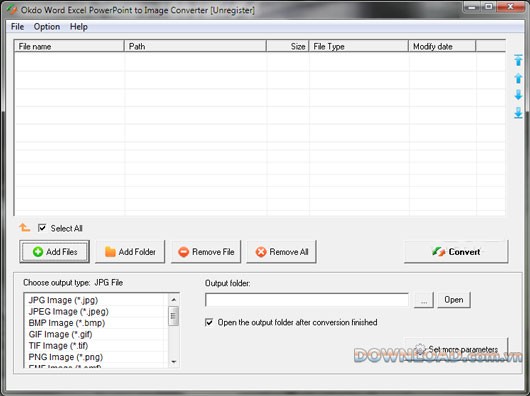Sort by Size column header
Screen dimensions: 530x396
coord(288,46)
